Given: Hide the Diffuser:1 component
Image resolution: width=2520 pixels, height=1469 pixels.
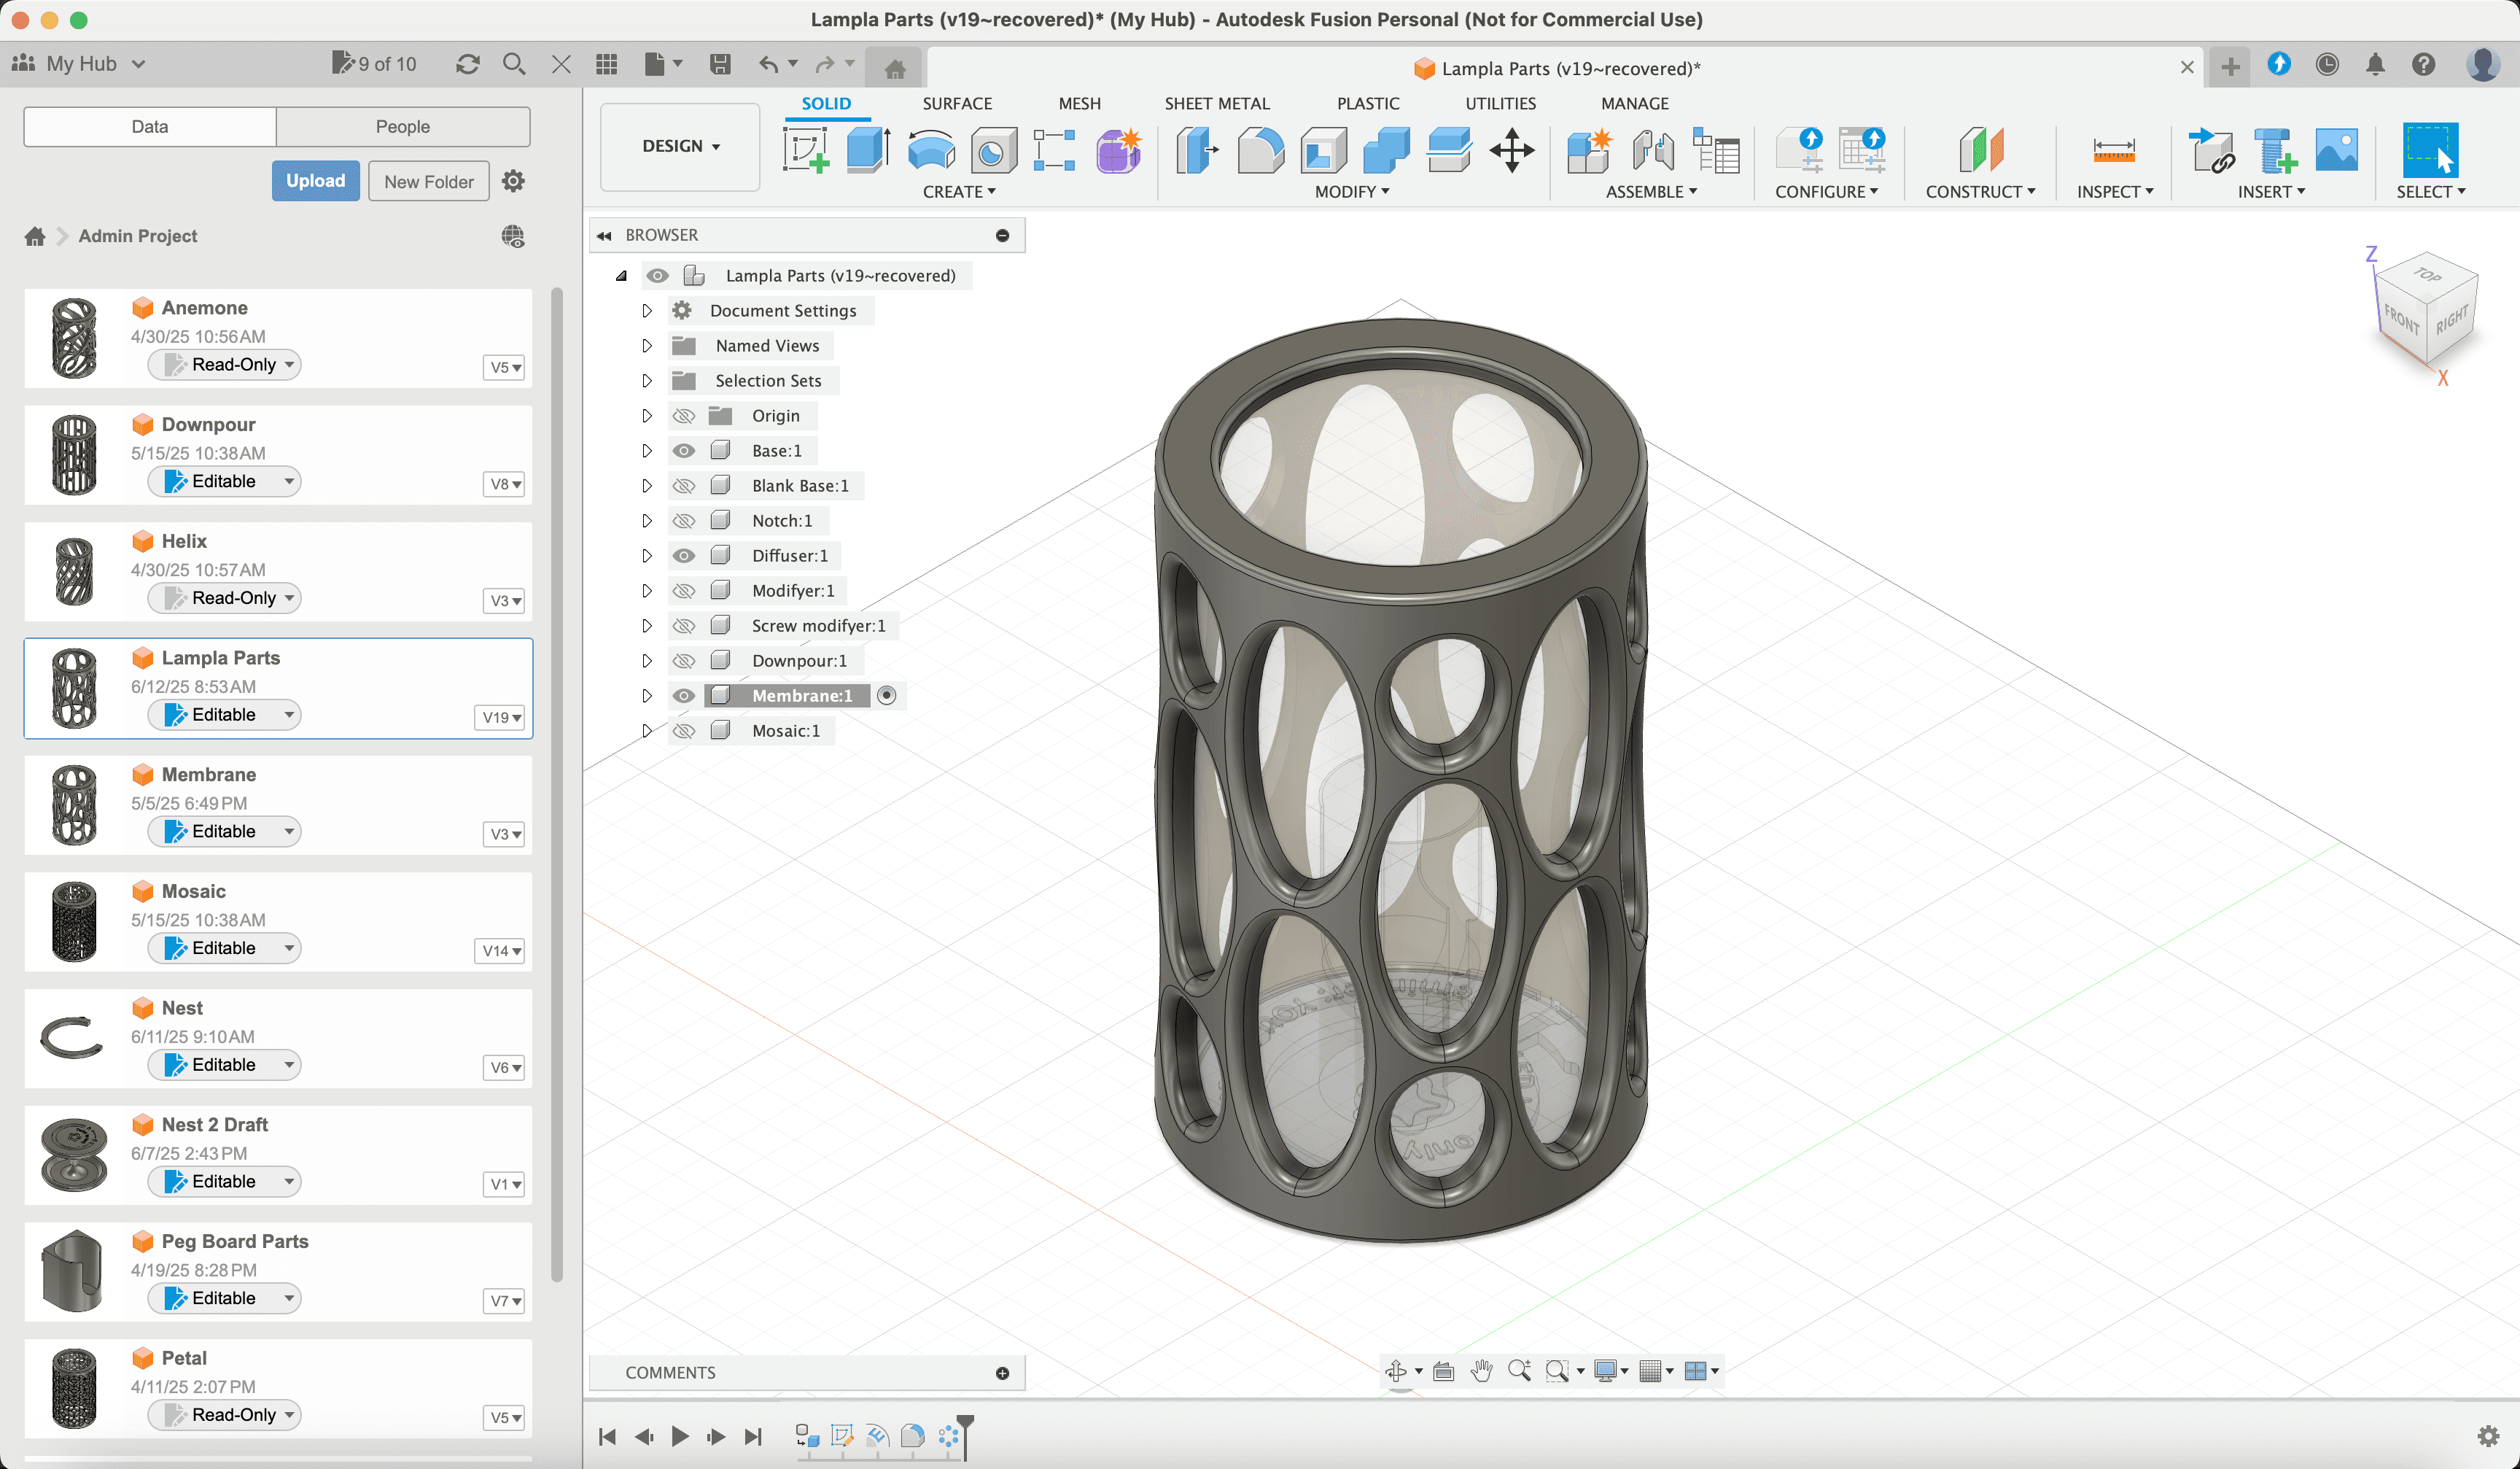Looking at the screenshot, I should point(684,556).
